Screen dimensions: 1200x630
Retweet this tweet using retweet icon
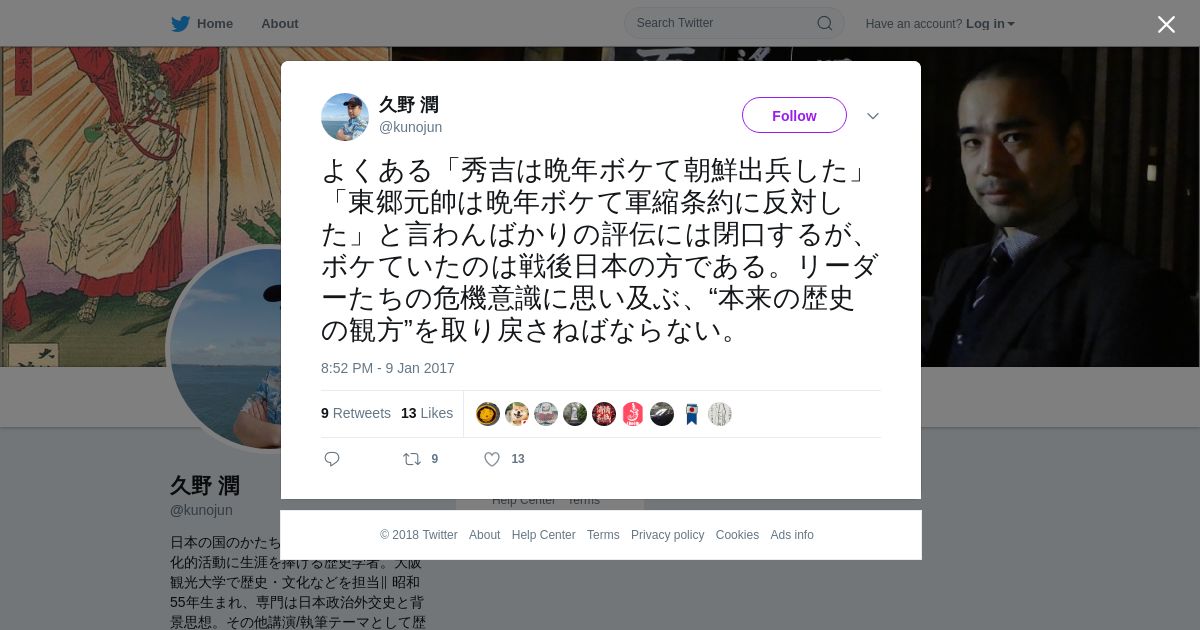(x=412, y=459)
